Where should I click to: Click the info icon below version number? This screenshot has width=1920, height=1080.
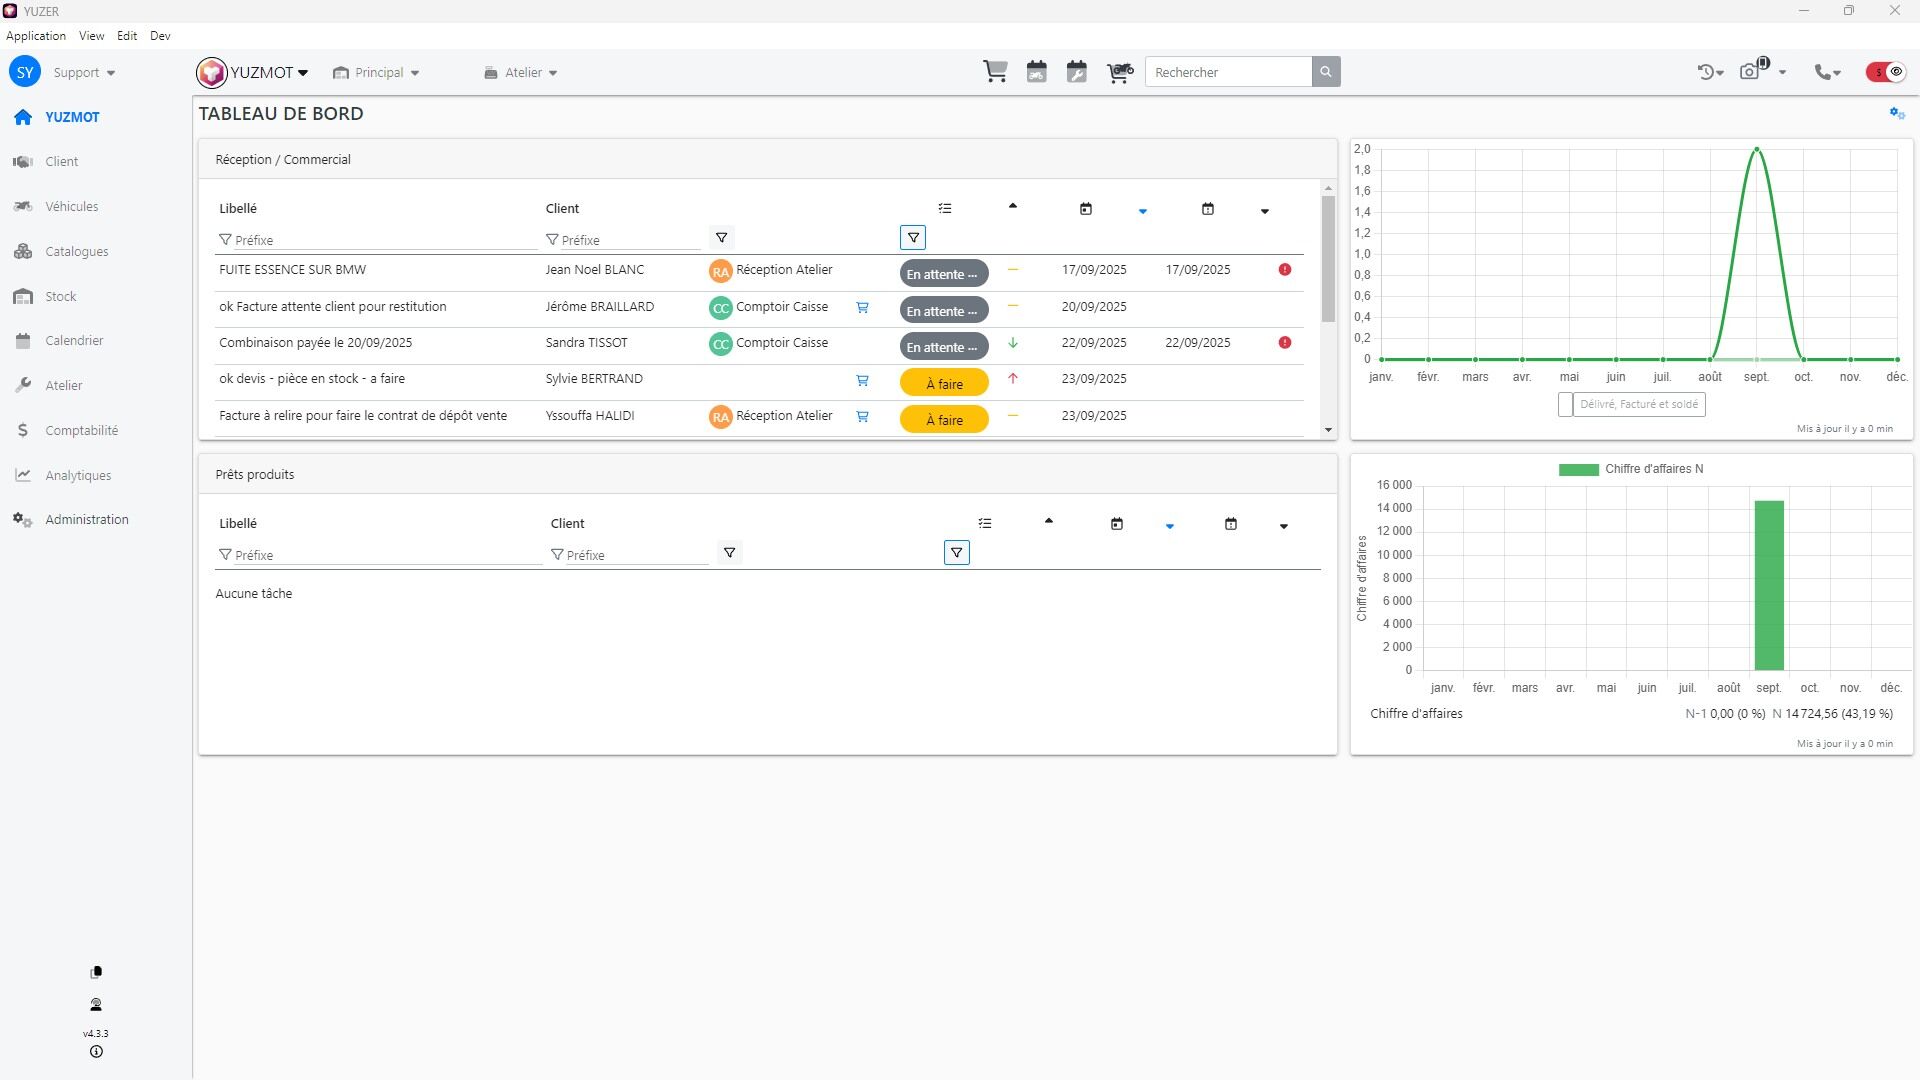(96, 1052)
